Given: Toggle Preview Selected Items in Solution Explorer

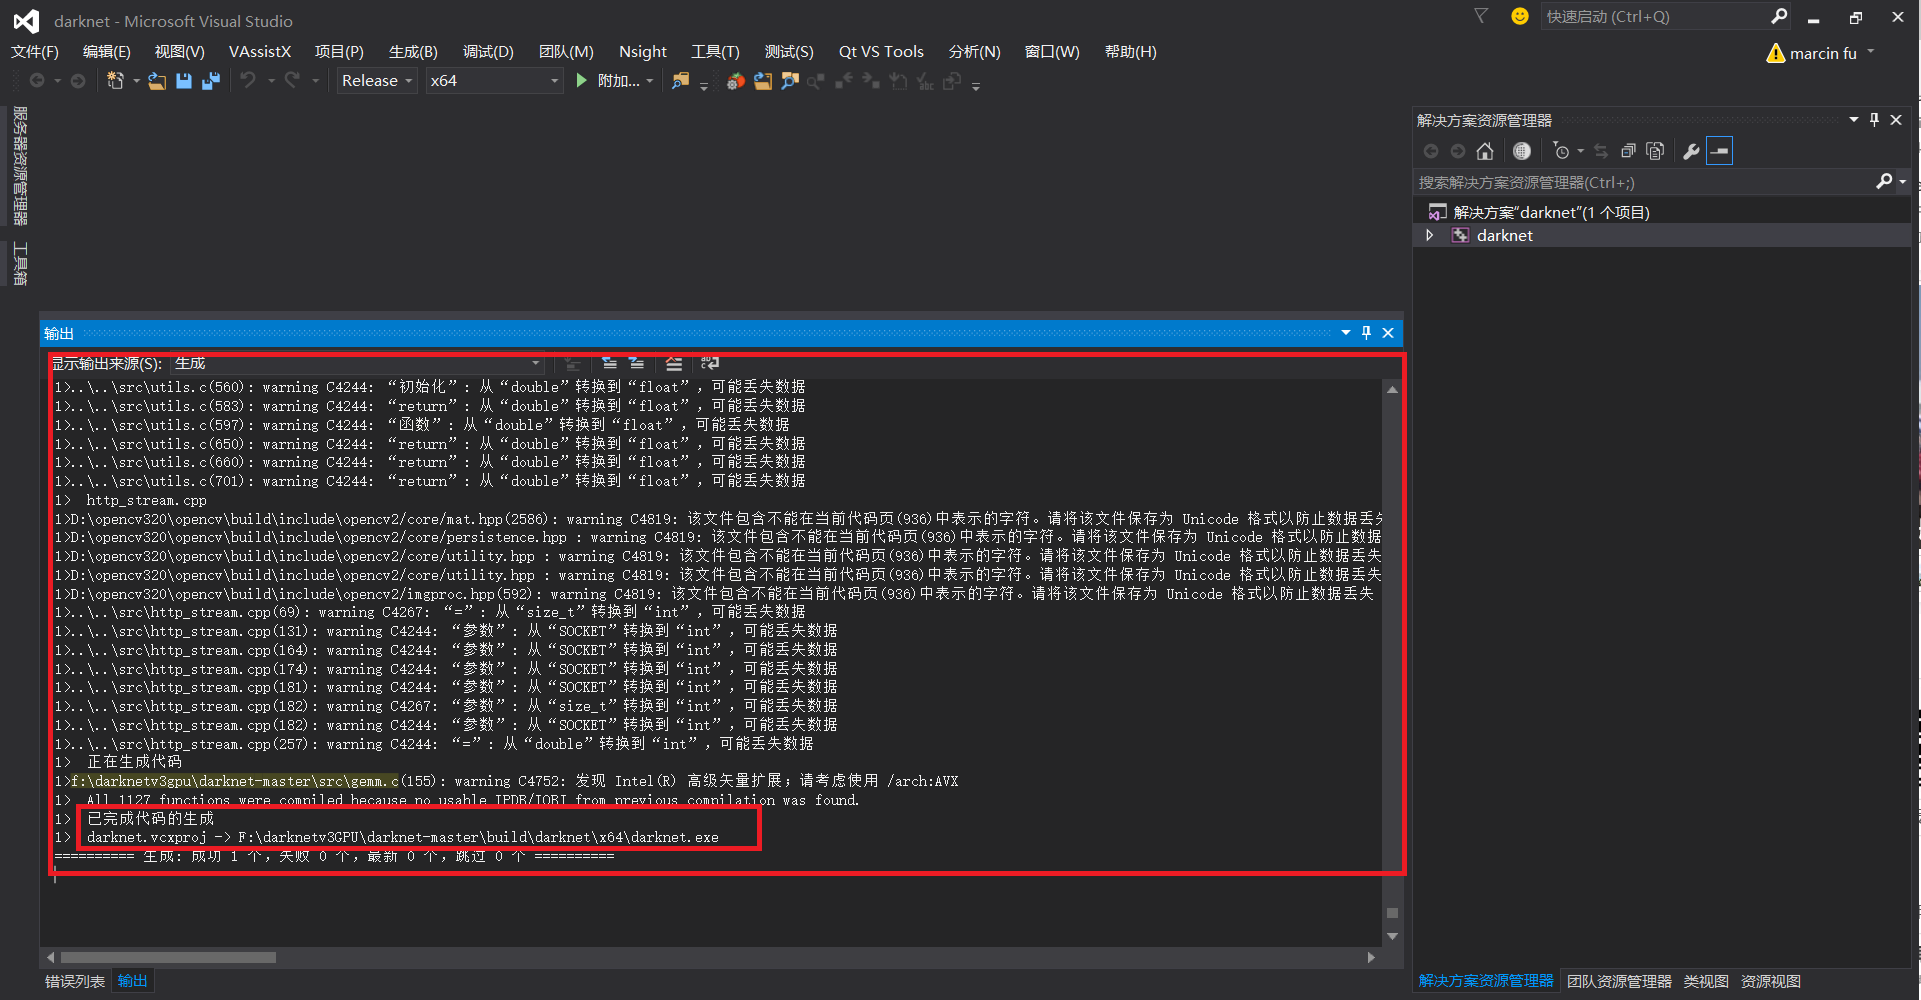Looking at the screenshot, I should 1719,151.
